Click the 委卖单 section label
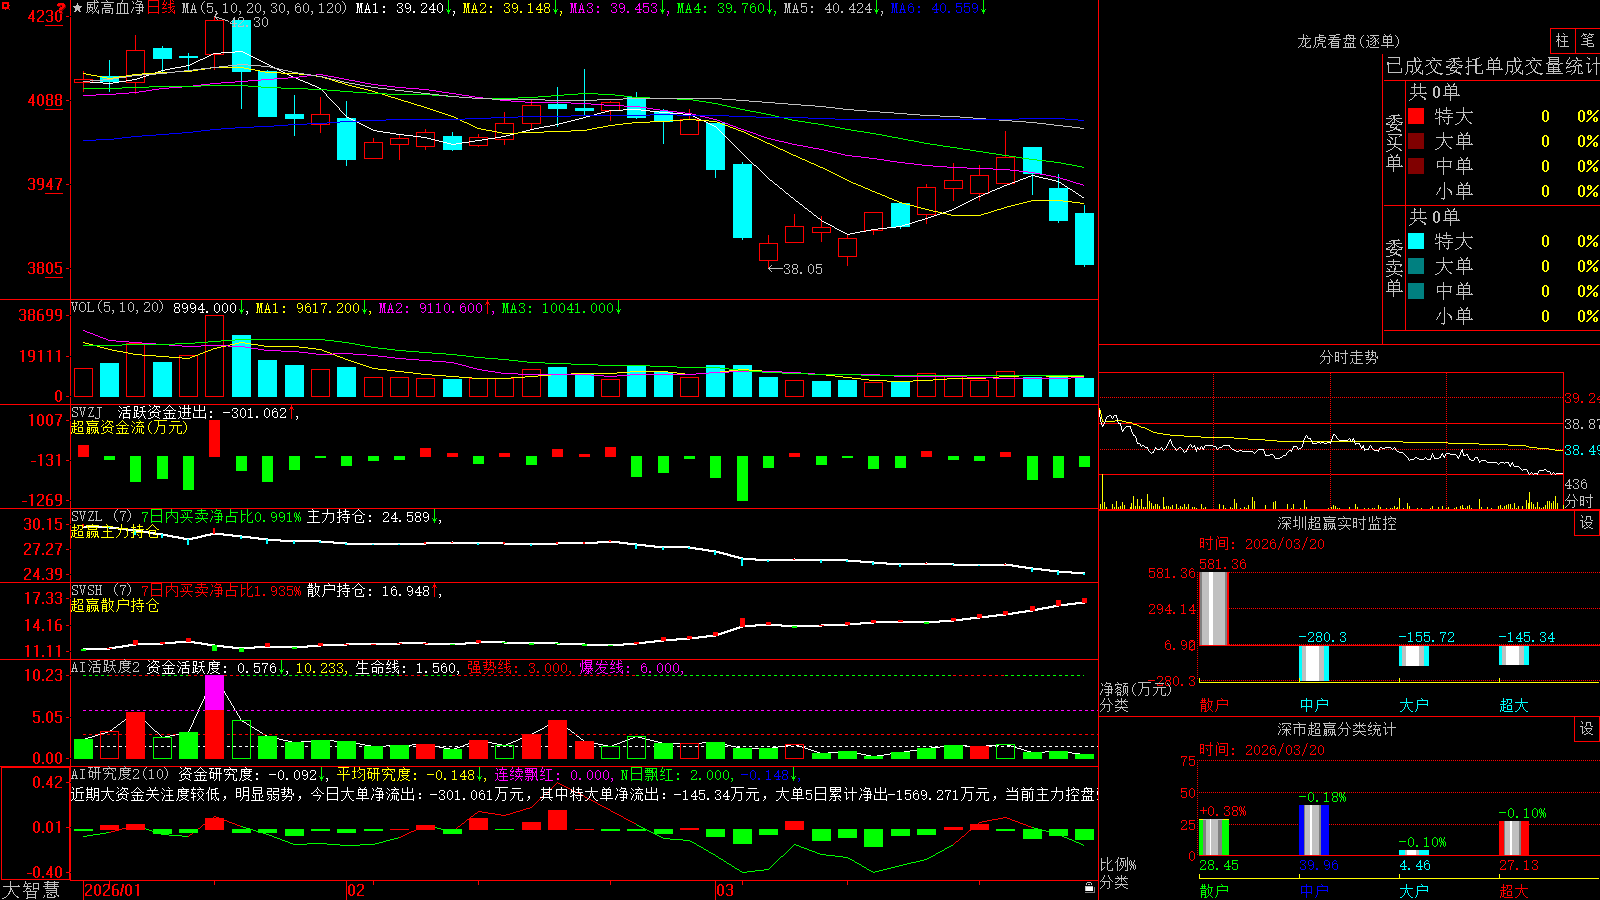Viewport: 1600px width, 900px height. pyautogui.click(x=1394, y=267)
